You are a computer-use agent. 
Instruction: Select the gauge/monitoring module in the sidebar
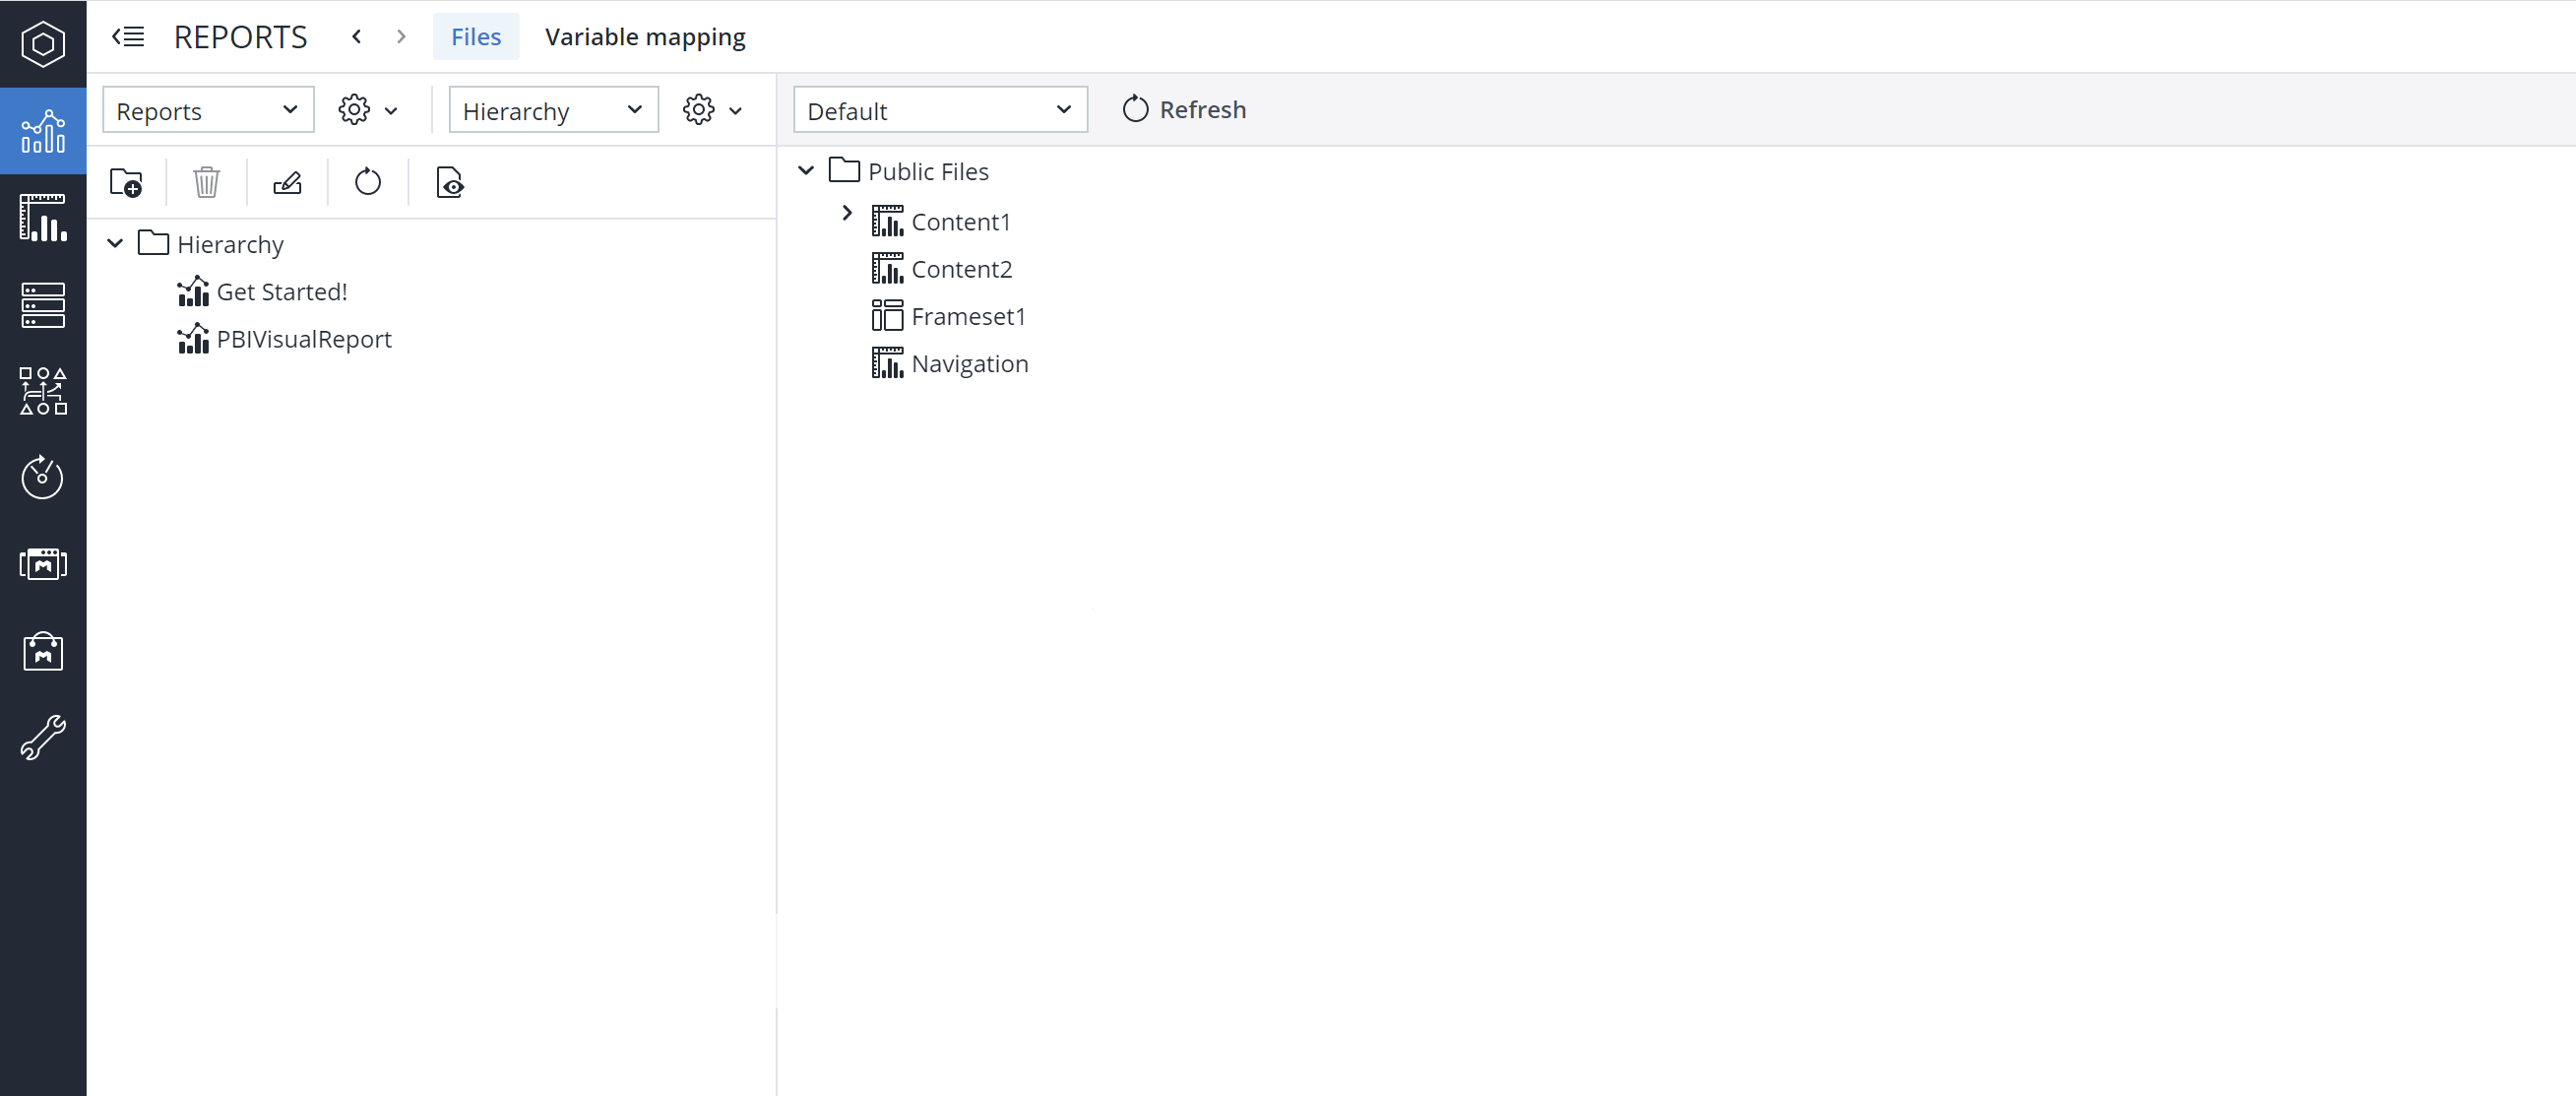[42, 477]
